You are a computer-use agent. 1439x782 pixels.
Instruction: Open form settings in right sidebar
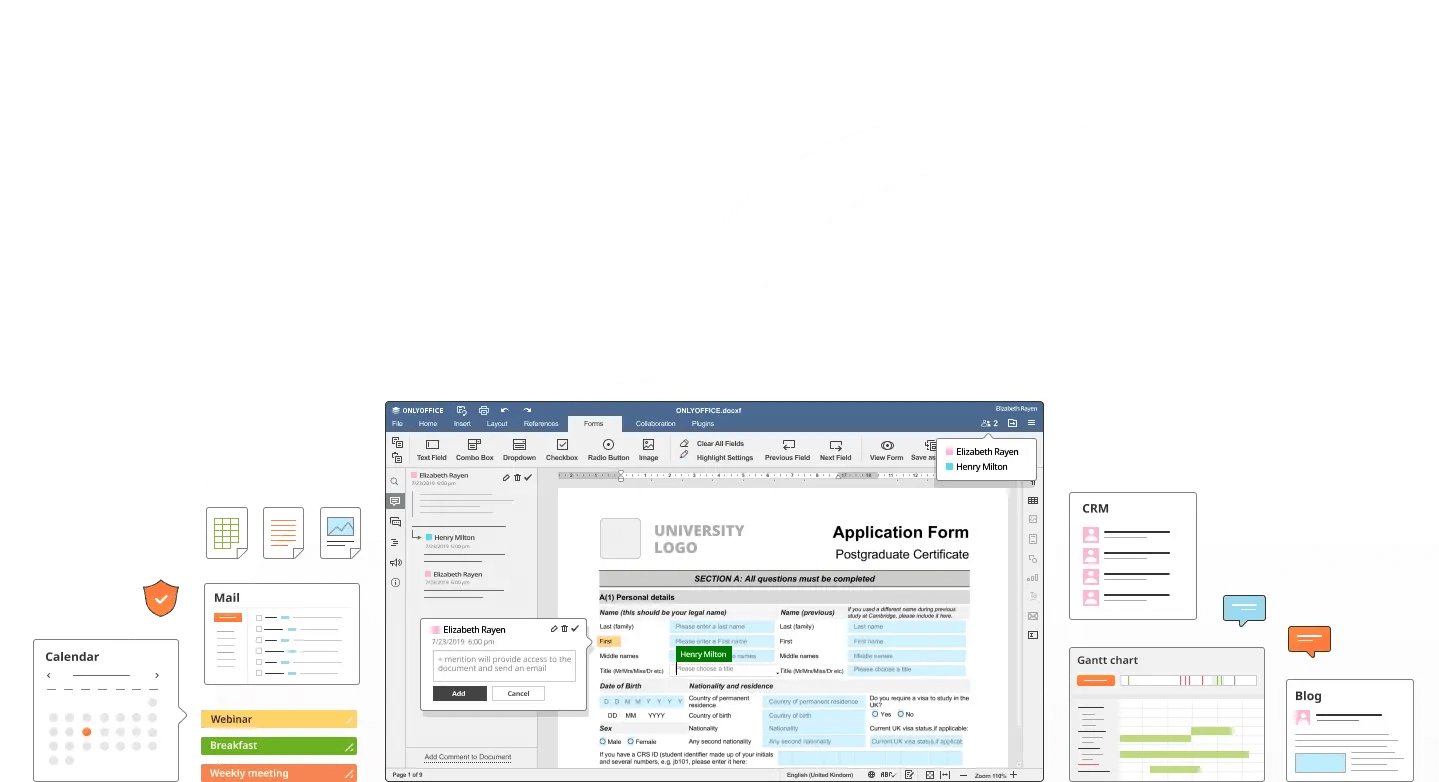tap(1033, 635)
